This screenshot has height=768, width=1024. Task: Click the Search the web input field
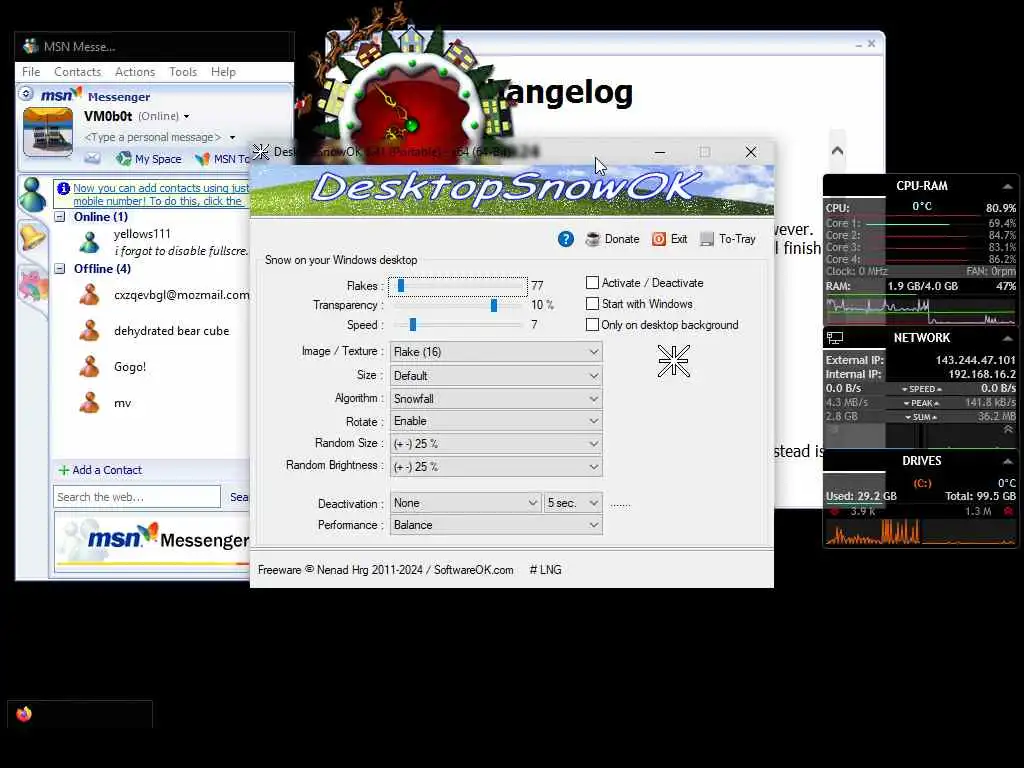coord(137,497)
